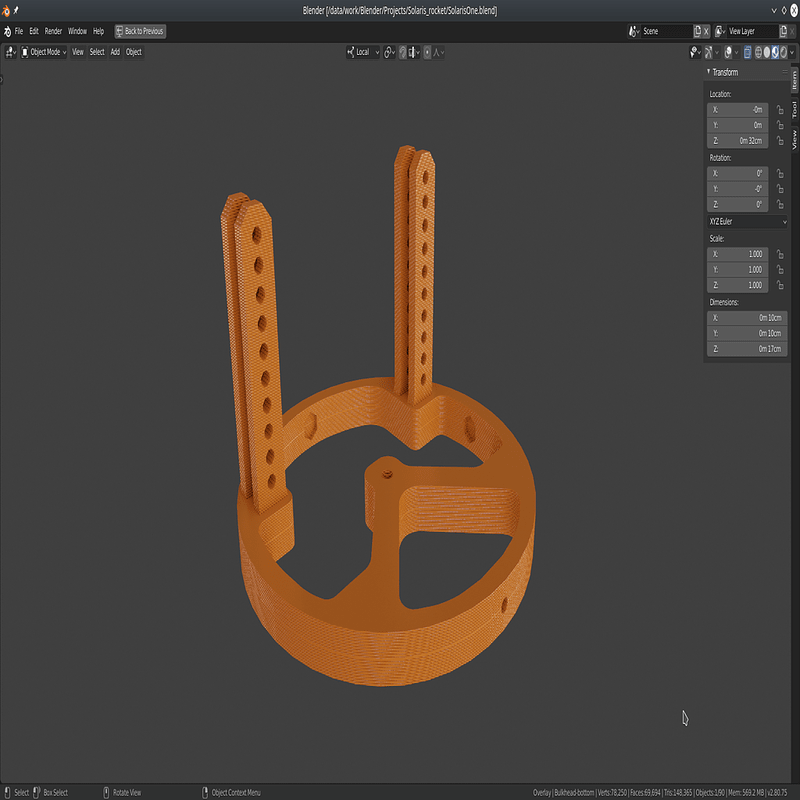Click the Location Z value field
Viewport: 800px width, 800px height.
pos(738,141)
